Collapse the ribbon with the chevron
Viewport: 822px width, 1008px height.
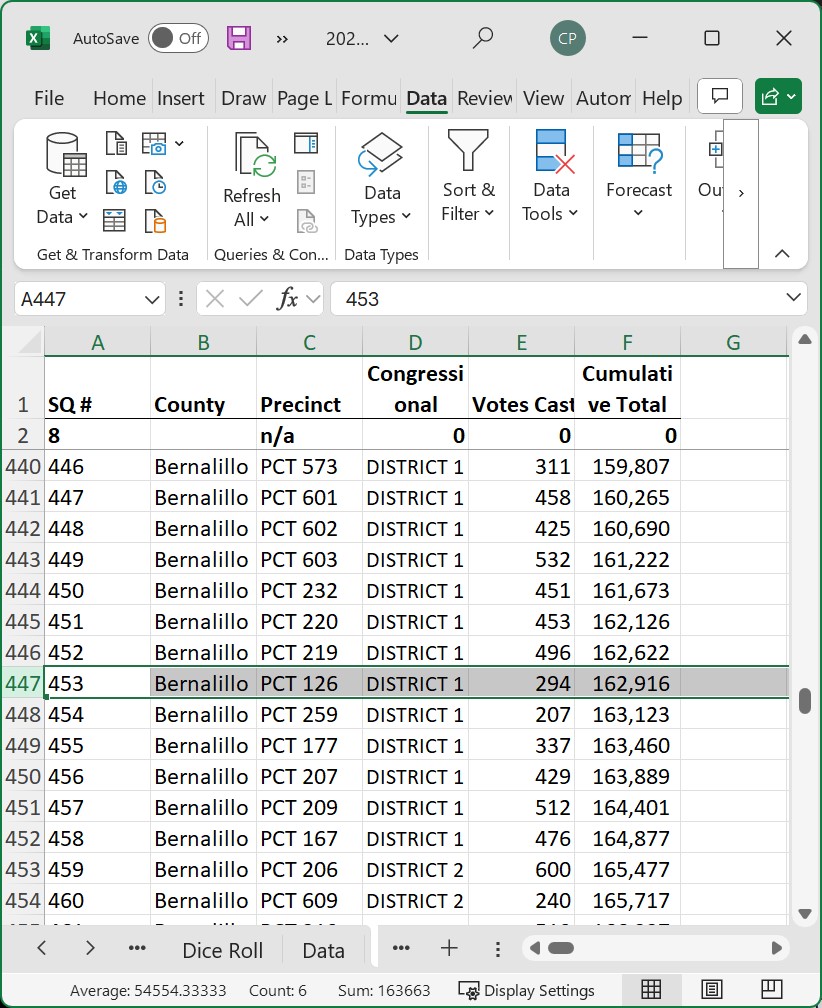click(x=782, y=253)
